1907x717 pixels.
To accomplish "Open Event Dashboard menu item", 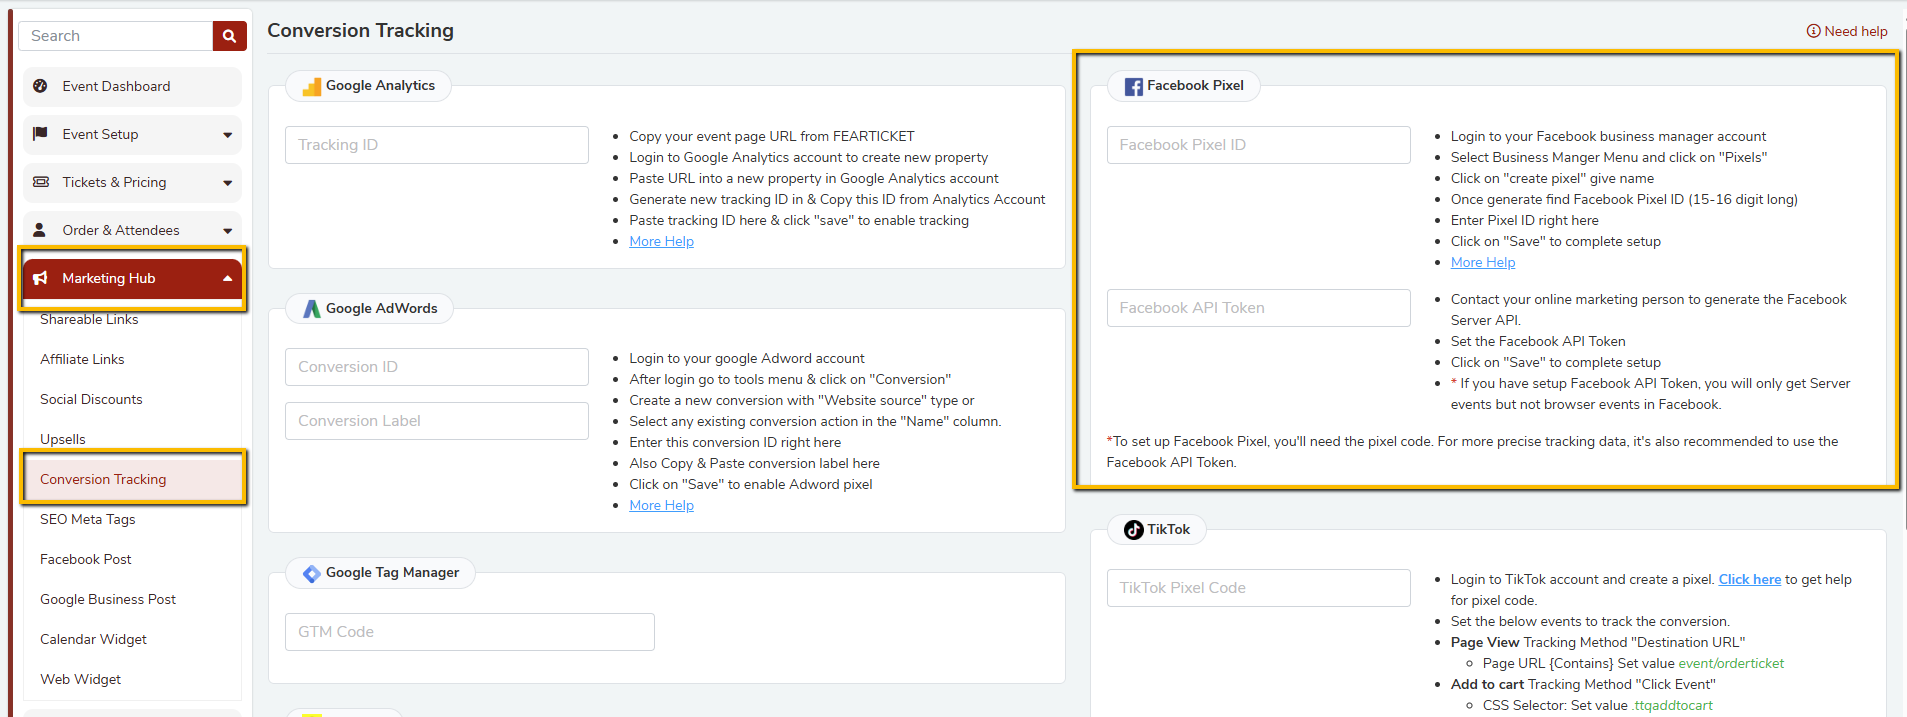I will point(132,86).
